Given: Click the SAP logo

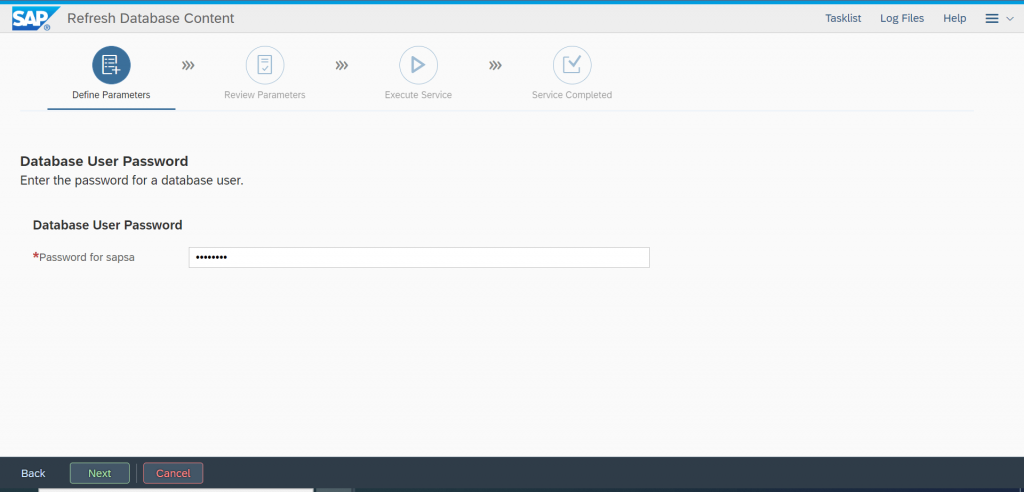Looking at the screenshot, I should pyautogui.click(x=35, y=18).
